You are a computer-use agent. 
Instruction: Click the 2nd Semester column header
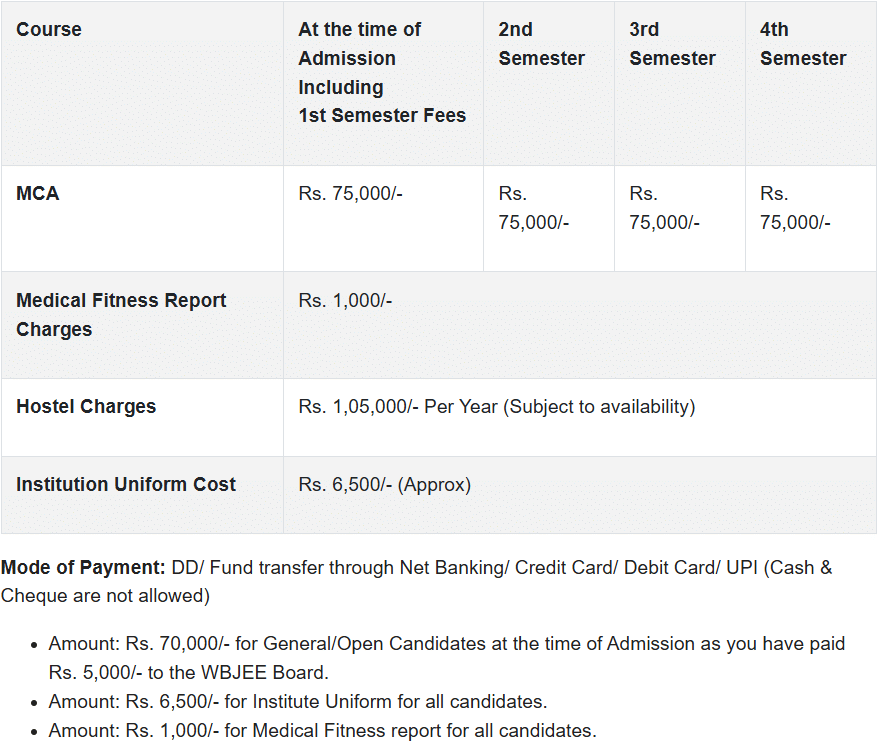pos(541,44)
